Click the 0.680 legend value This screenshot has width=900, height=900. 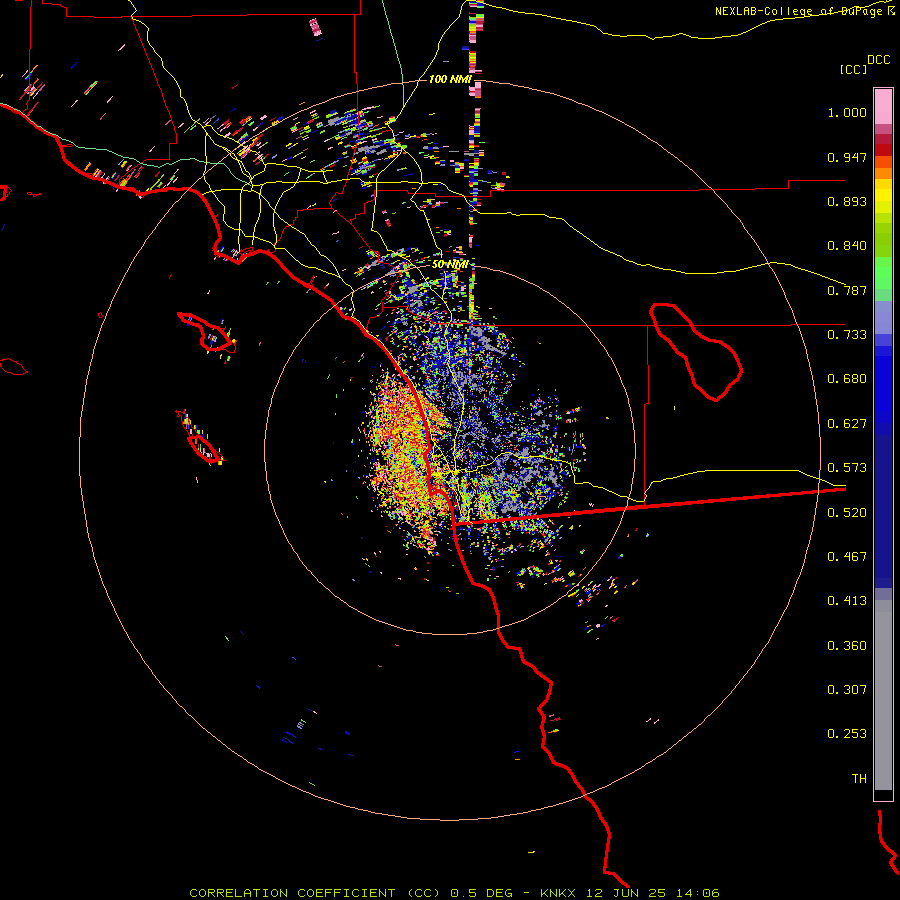click(x=847, y=379)
